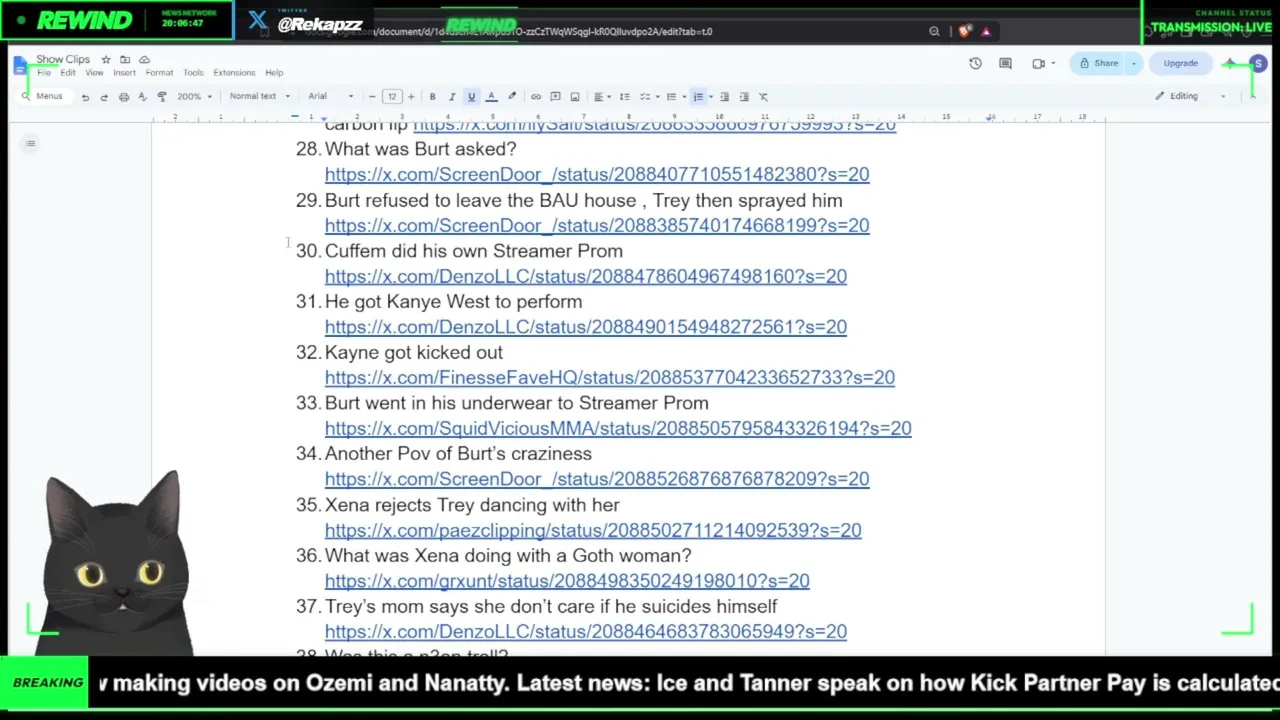Open the Arial font dropdown
Screen dimensions: 1280x720
330,97
